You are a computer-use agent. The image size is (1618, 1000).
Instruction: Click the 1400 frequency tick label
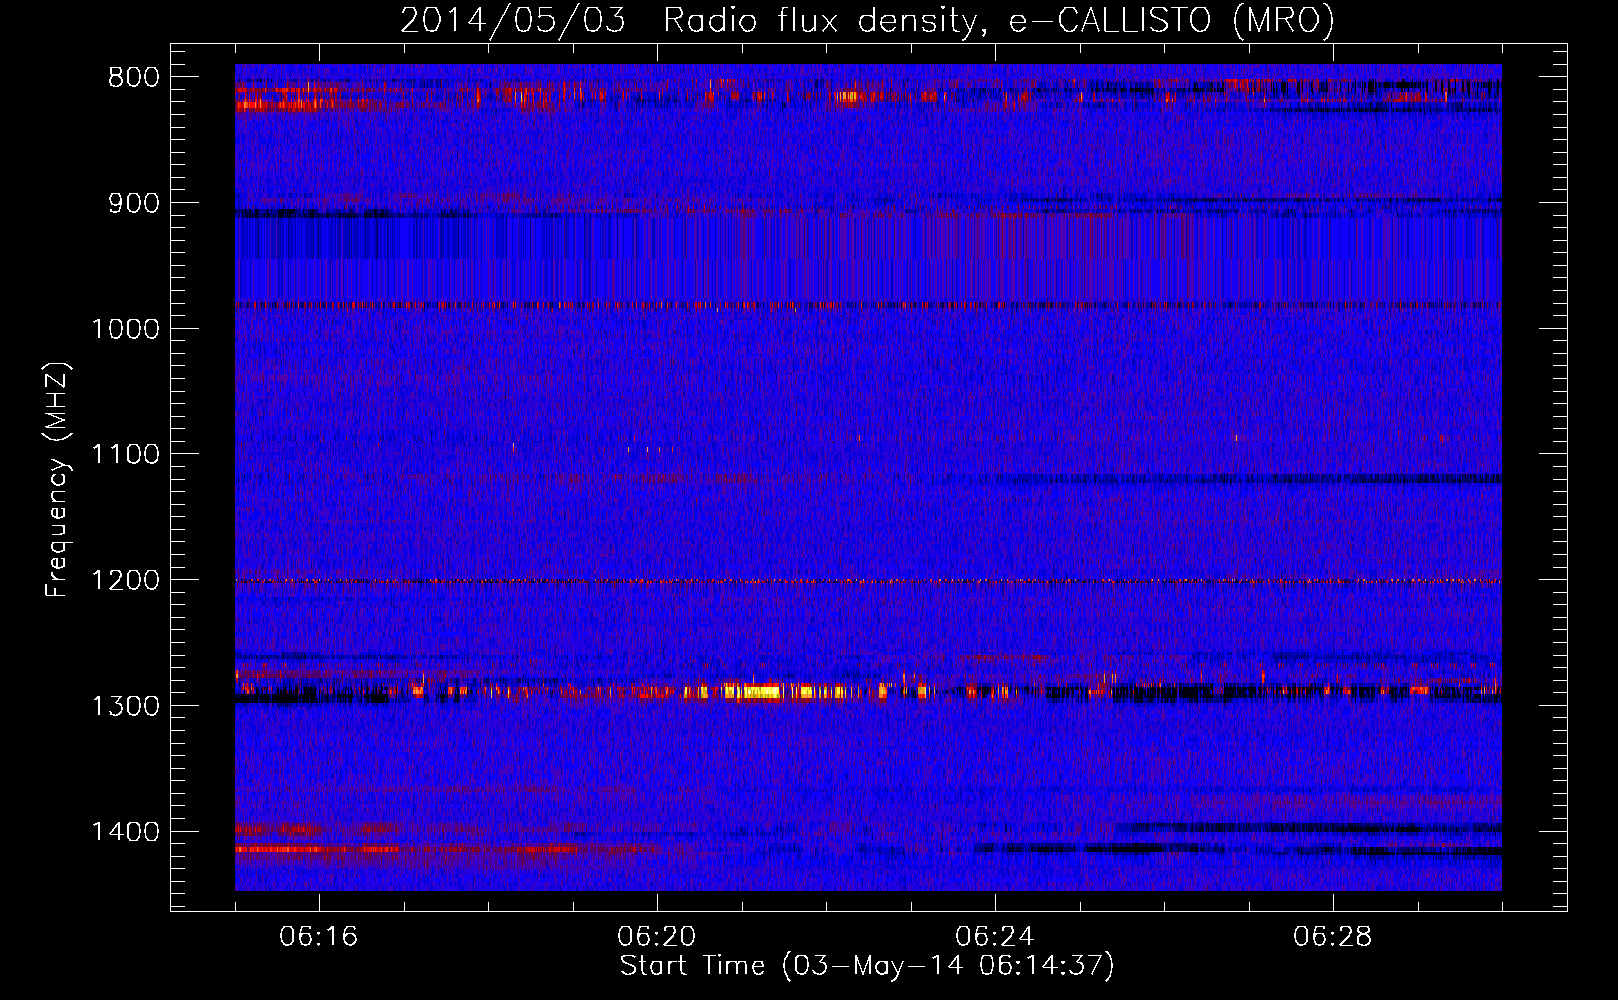pyautogui.click(x=125, y=832)
